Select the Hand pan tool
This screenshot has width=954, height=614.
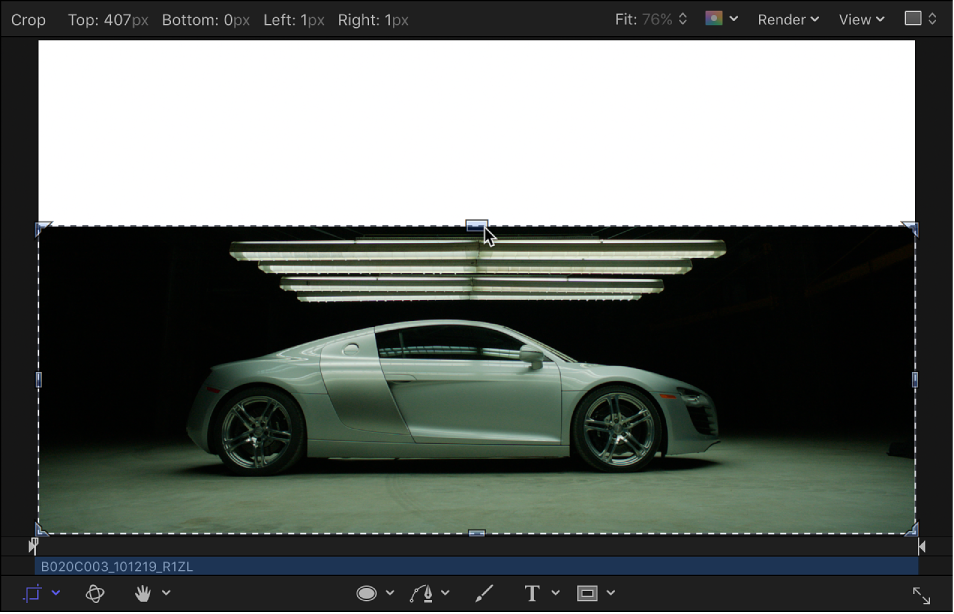point(143,592)
